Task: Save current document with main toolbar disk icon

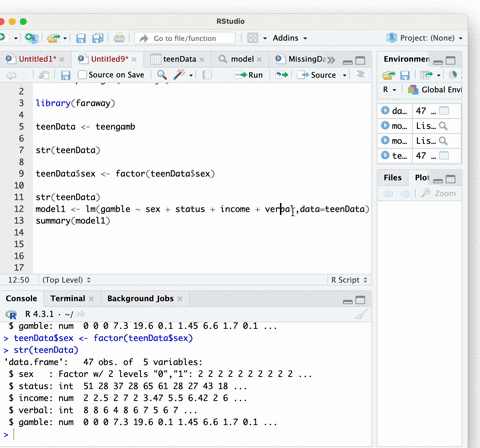Action: coord(81,38)
